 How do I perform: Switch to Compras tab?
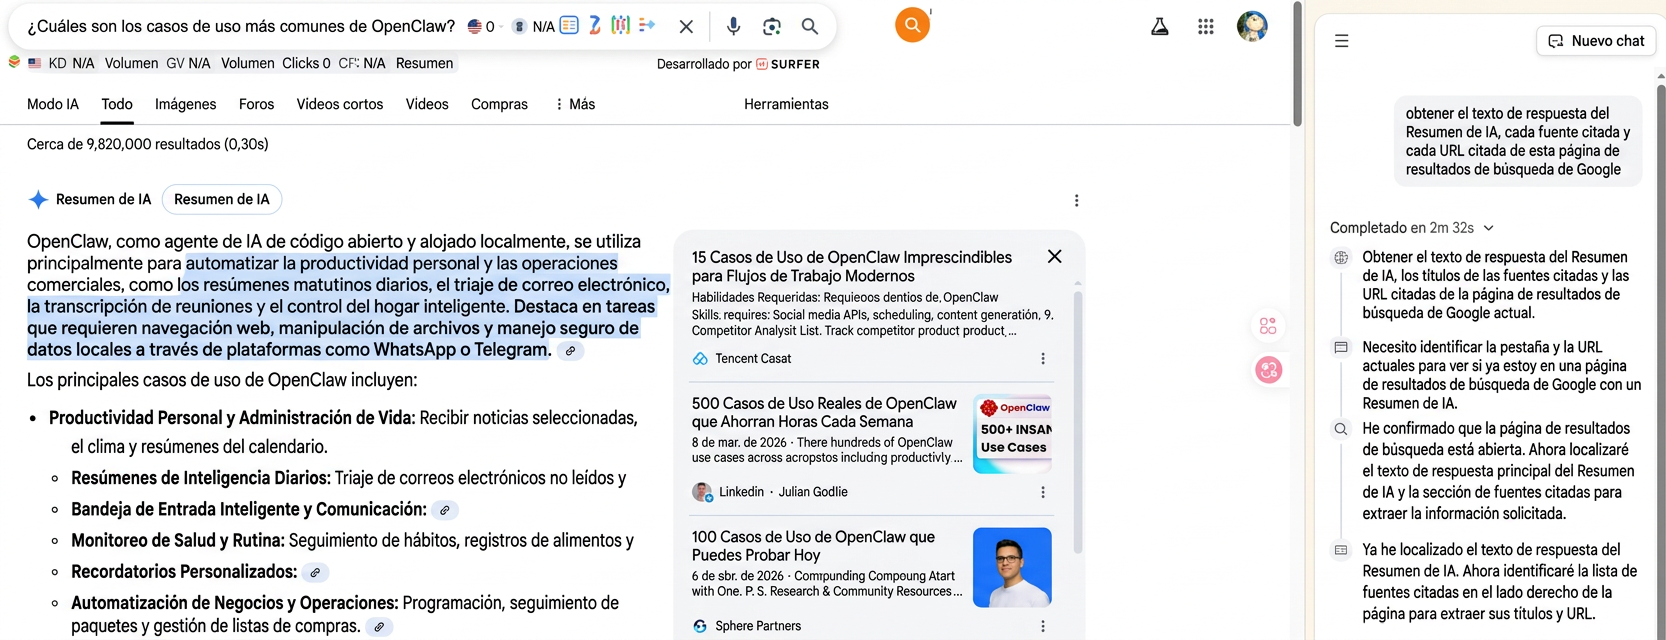[x=499, y=104]
